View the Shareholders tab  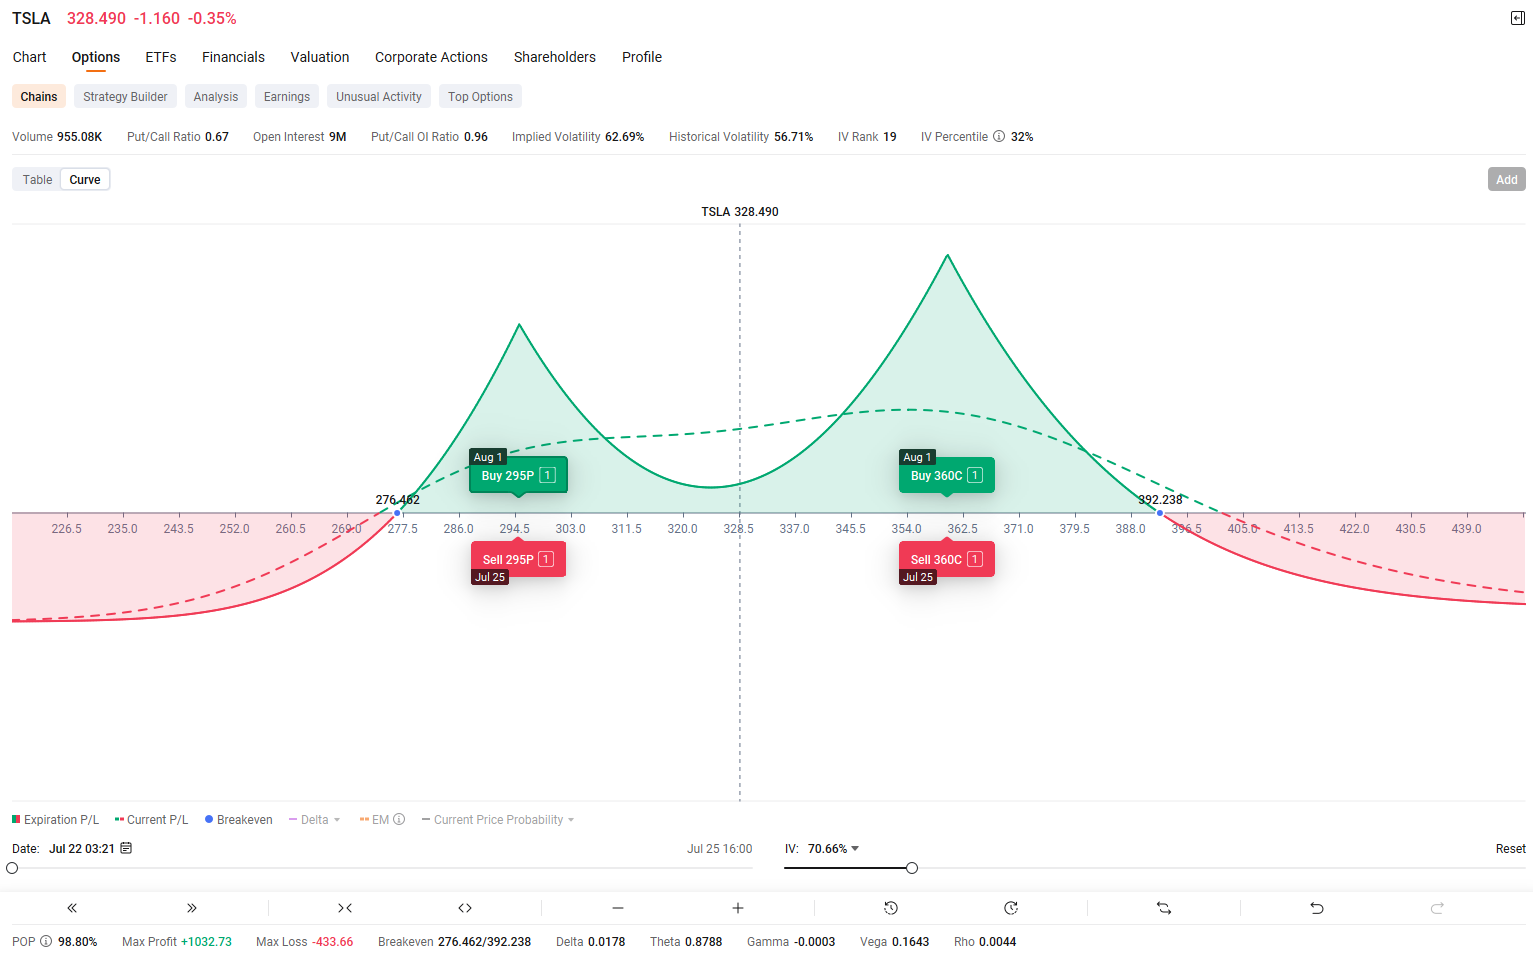click(555, 57)
